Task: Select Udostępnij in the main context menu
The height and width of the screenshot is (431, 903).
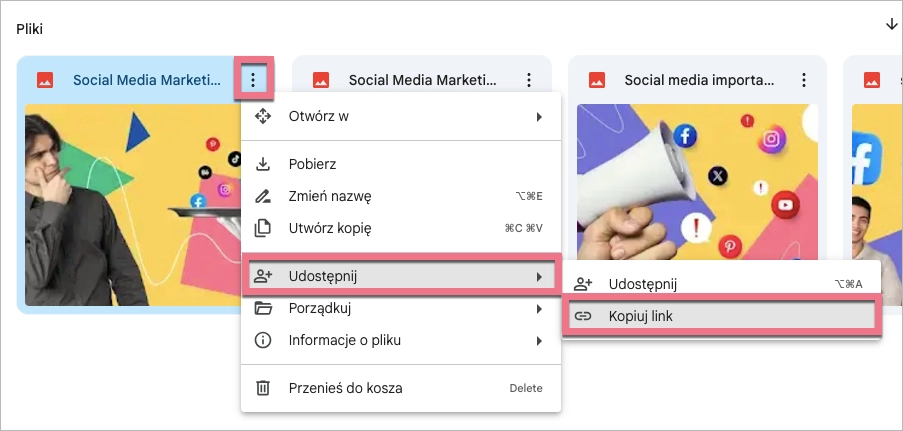Action: coord(401,277)
